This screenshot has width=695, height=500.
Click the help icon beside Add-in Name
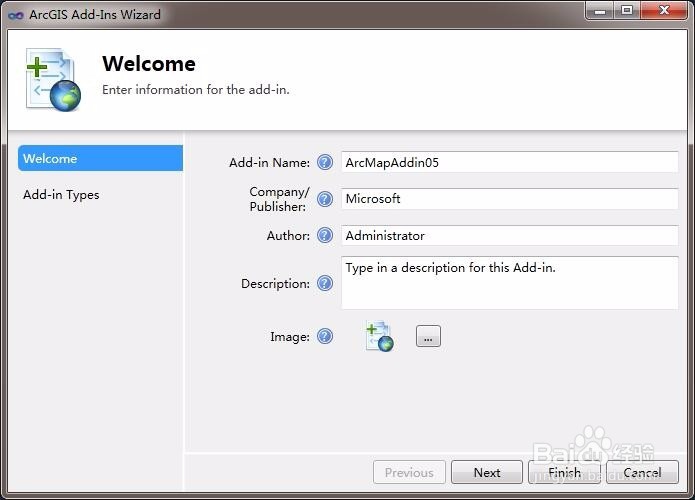click(325, 162)
